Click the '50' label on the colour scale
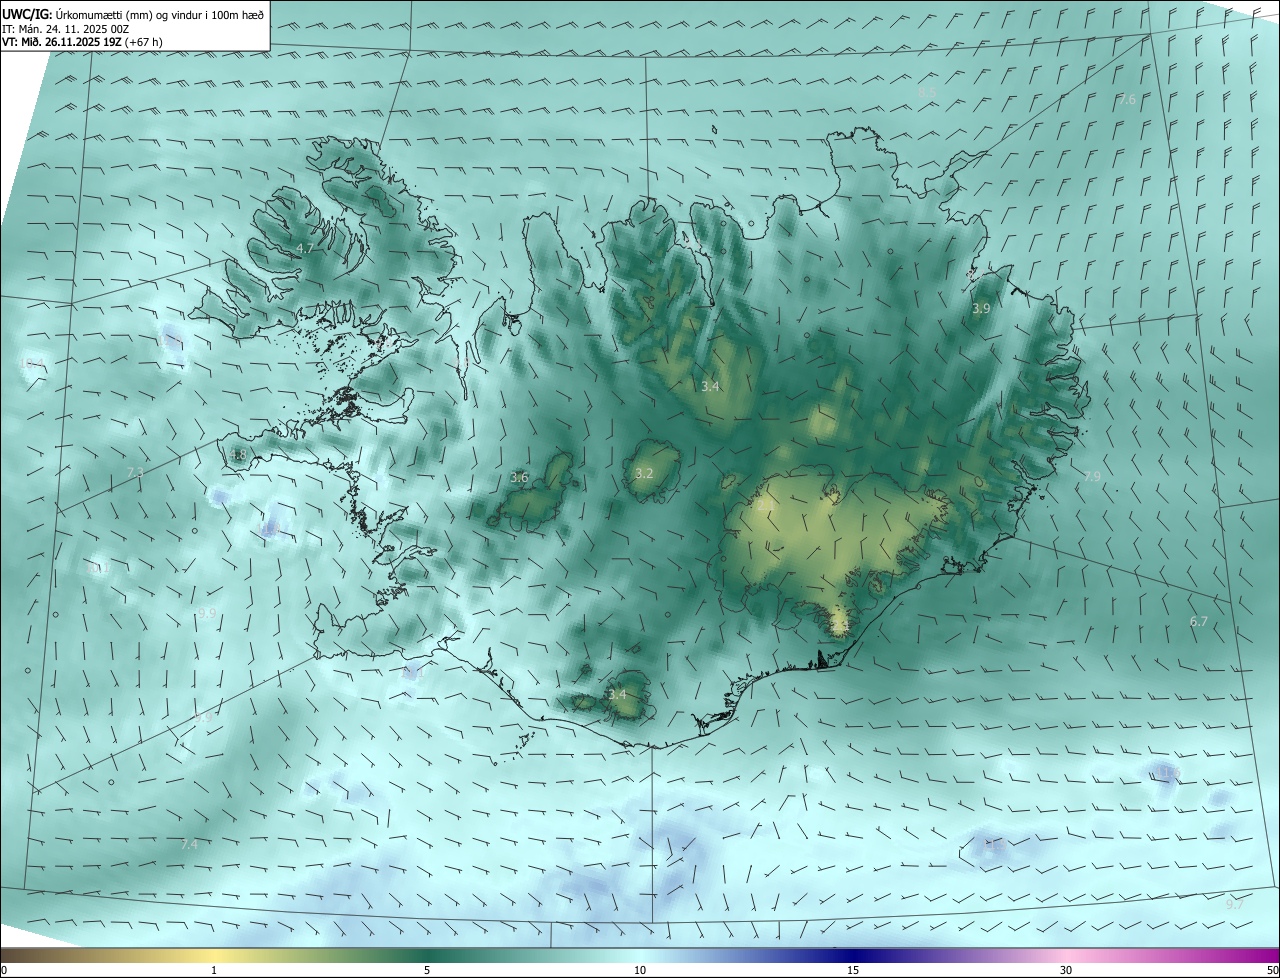1280x978 pixels. [1272, 970]
